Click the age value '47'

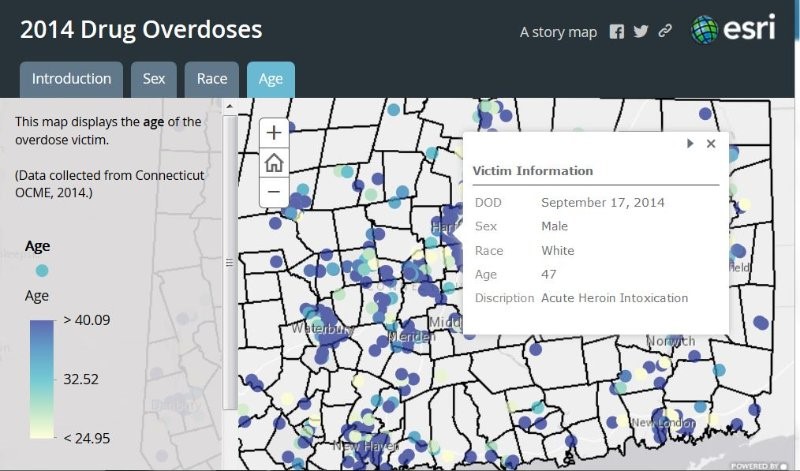(548, 275)
